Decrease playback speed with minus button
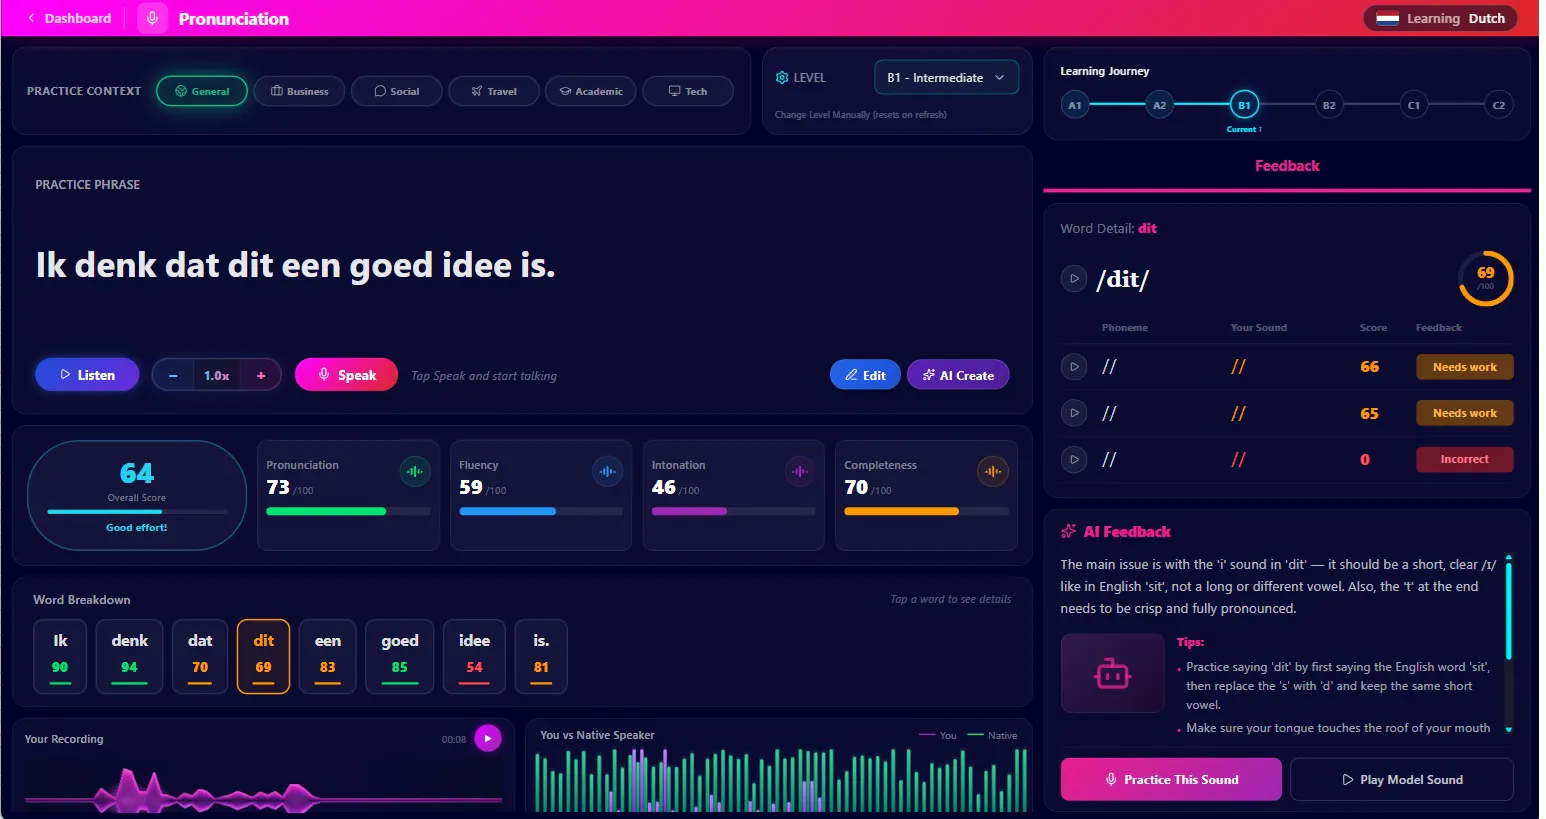The height and width of the screenshot is (819, 1546). click(x=173, y=375)
